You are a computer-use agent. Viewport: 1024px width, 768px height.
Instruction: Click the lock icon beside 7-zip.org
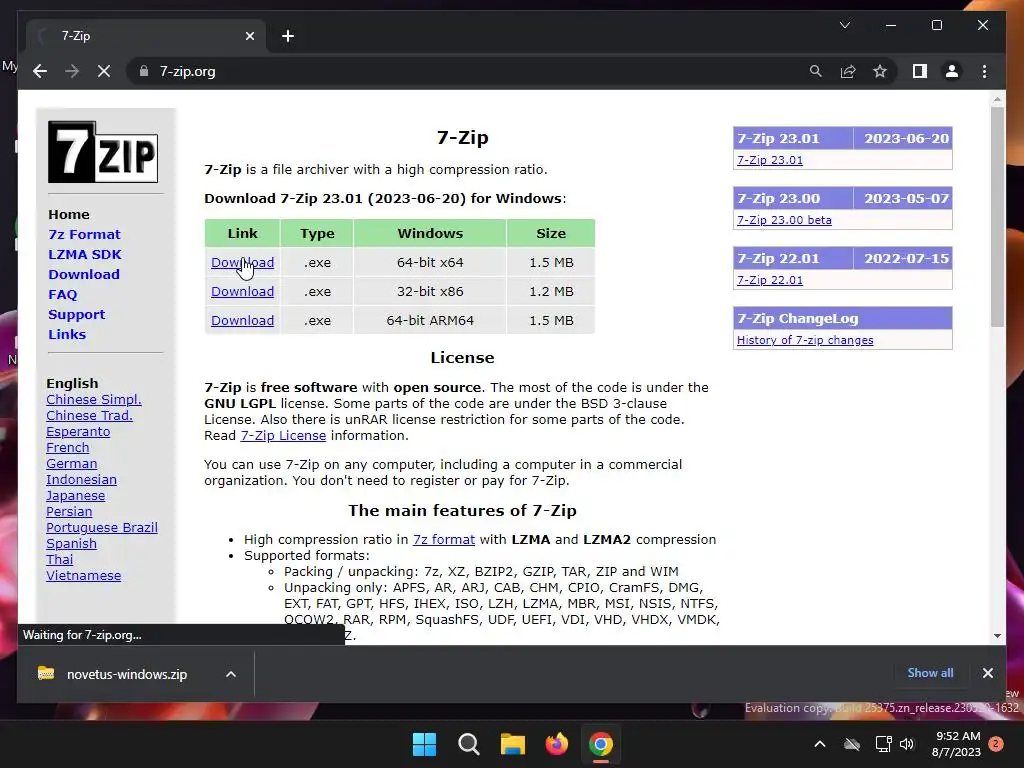point(144,71)
